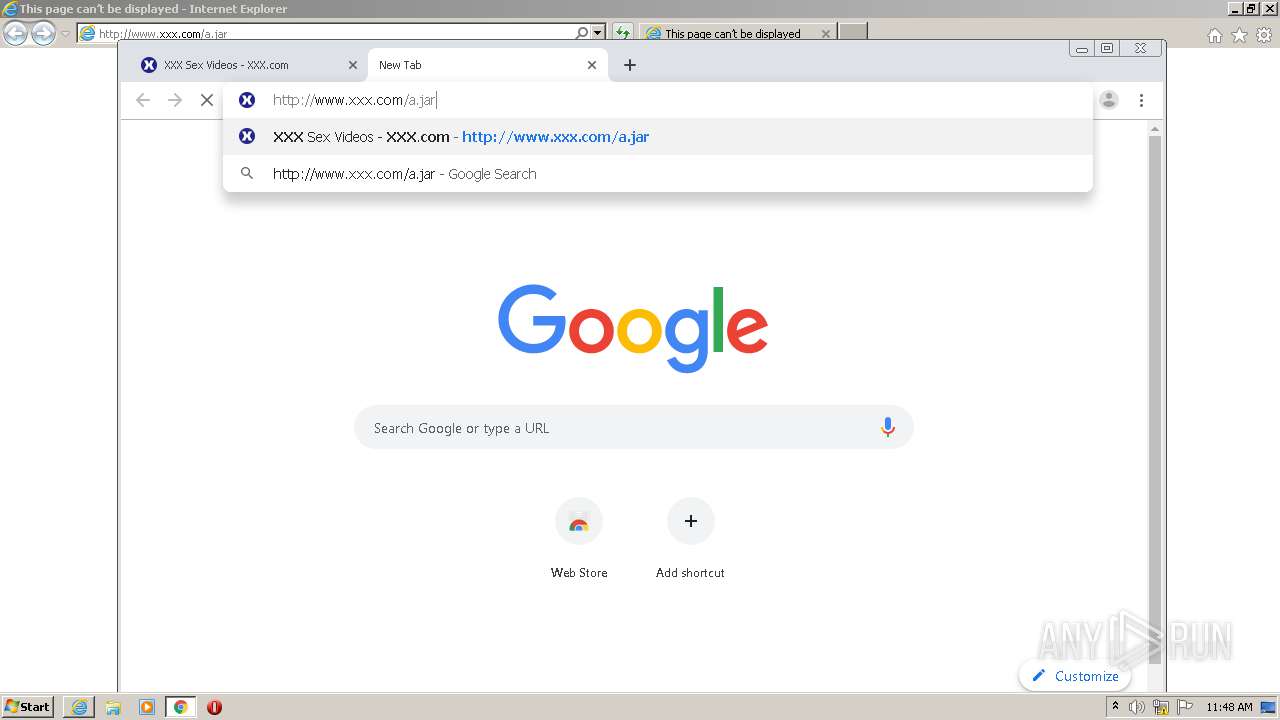Close IE tab This page can't be displayed
This screenshot has height=720, width=1280.
click(x=825, y=33)
